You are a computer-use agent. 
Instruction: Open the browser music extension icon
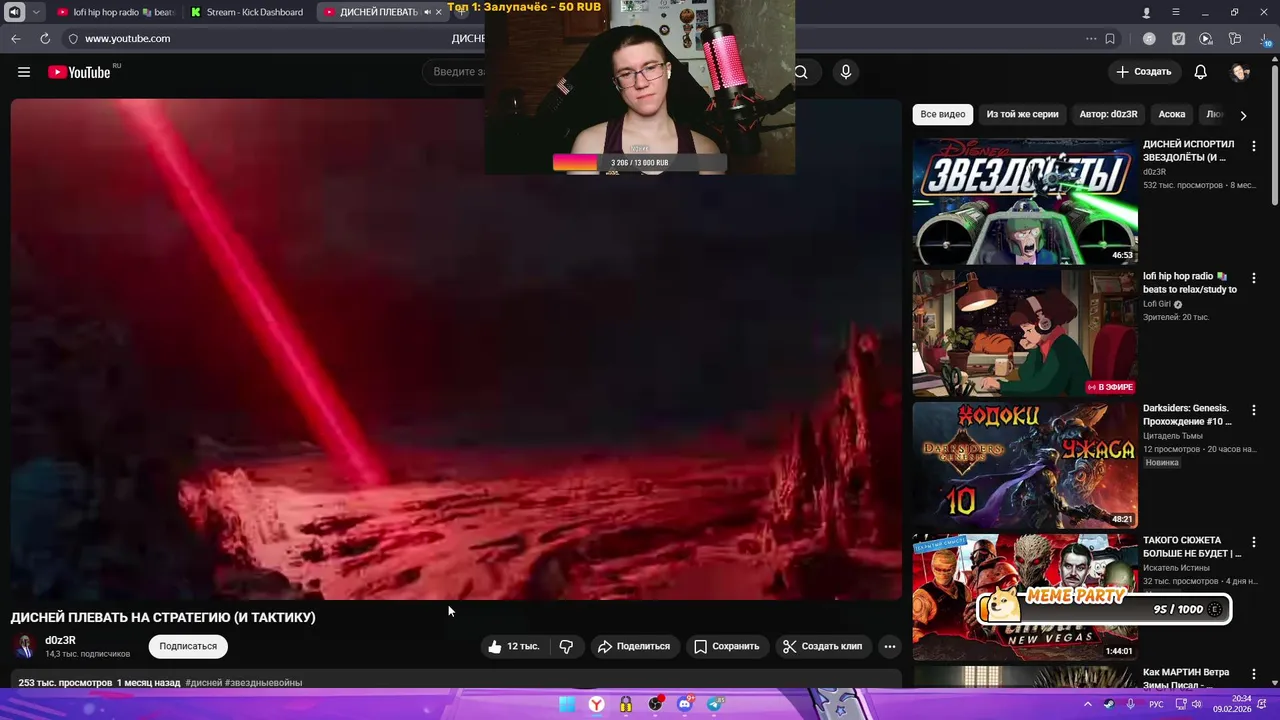[1149, 39]
